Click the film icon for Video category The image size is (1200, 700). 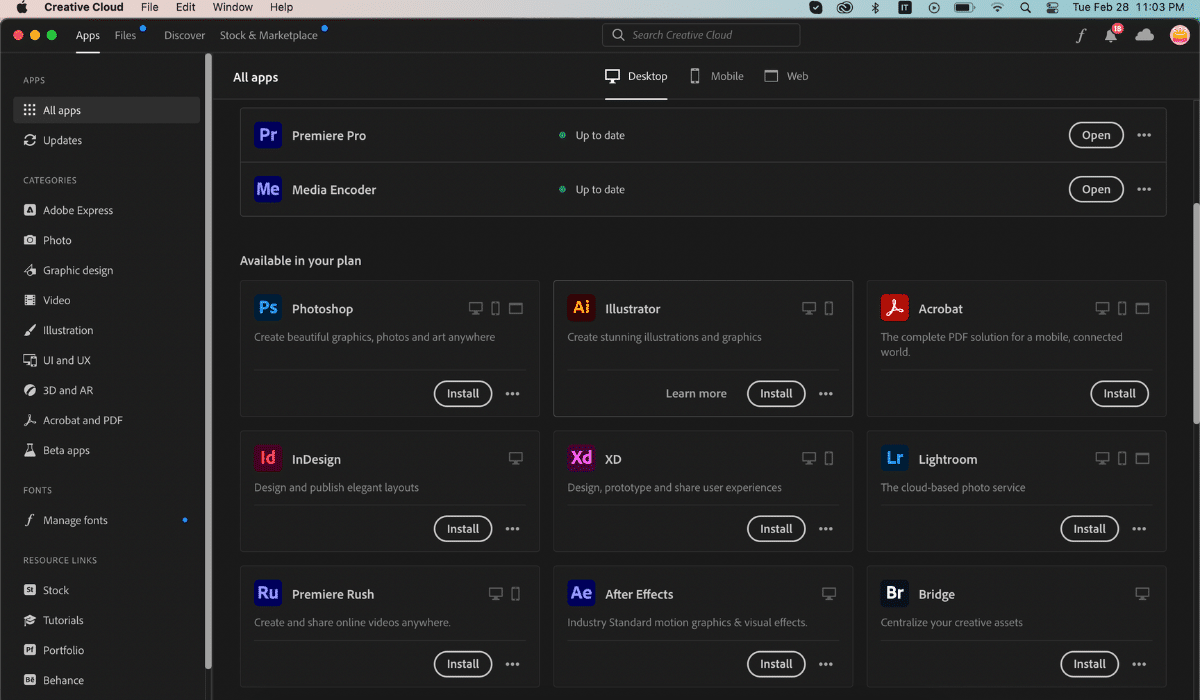coord(30,300)
